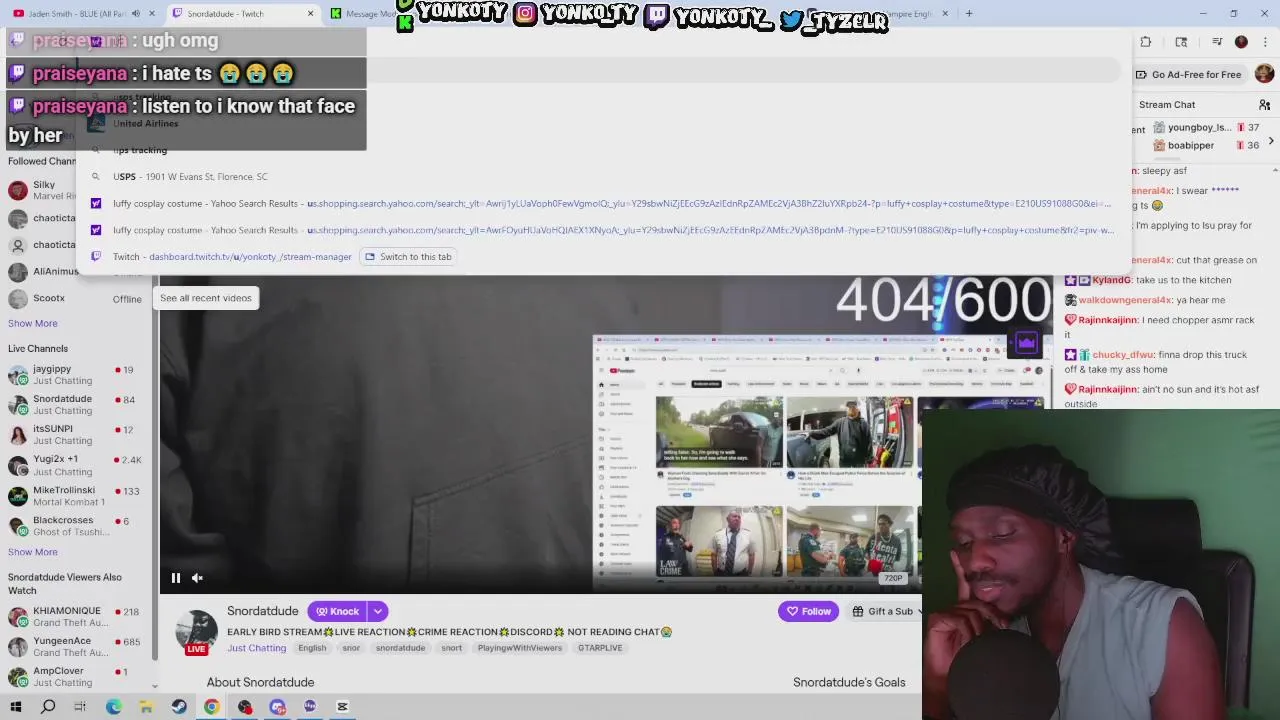Open itsSUNPI live channel
This screenshot has width=1280, height=720.
76,435
